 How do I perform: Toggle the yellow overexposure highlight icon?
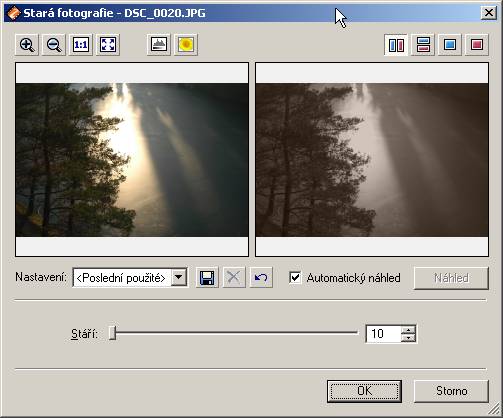click(x=186, y=45)
